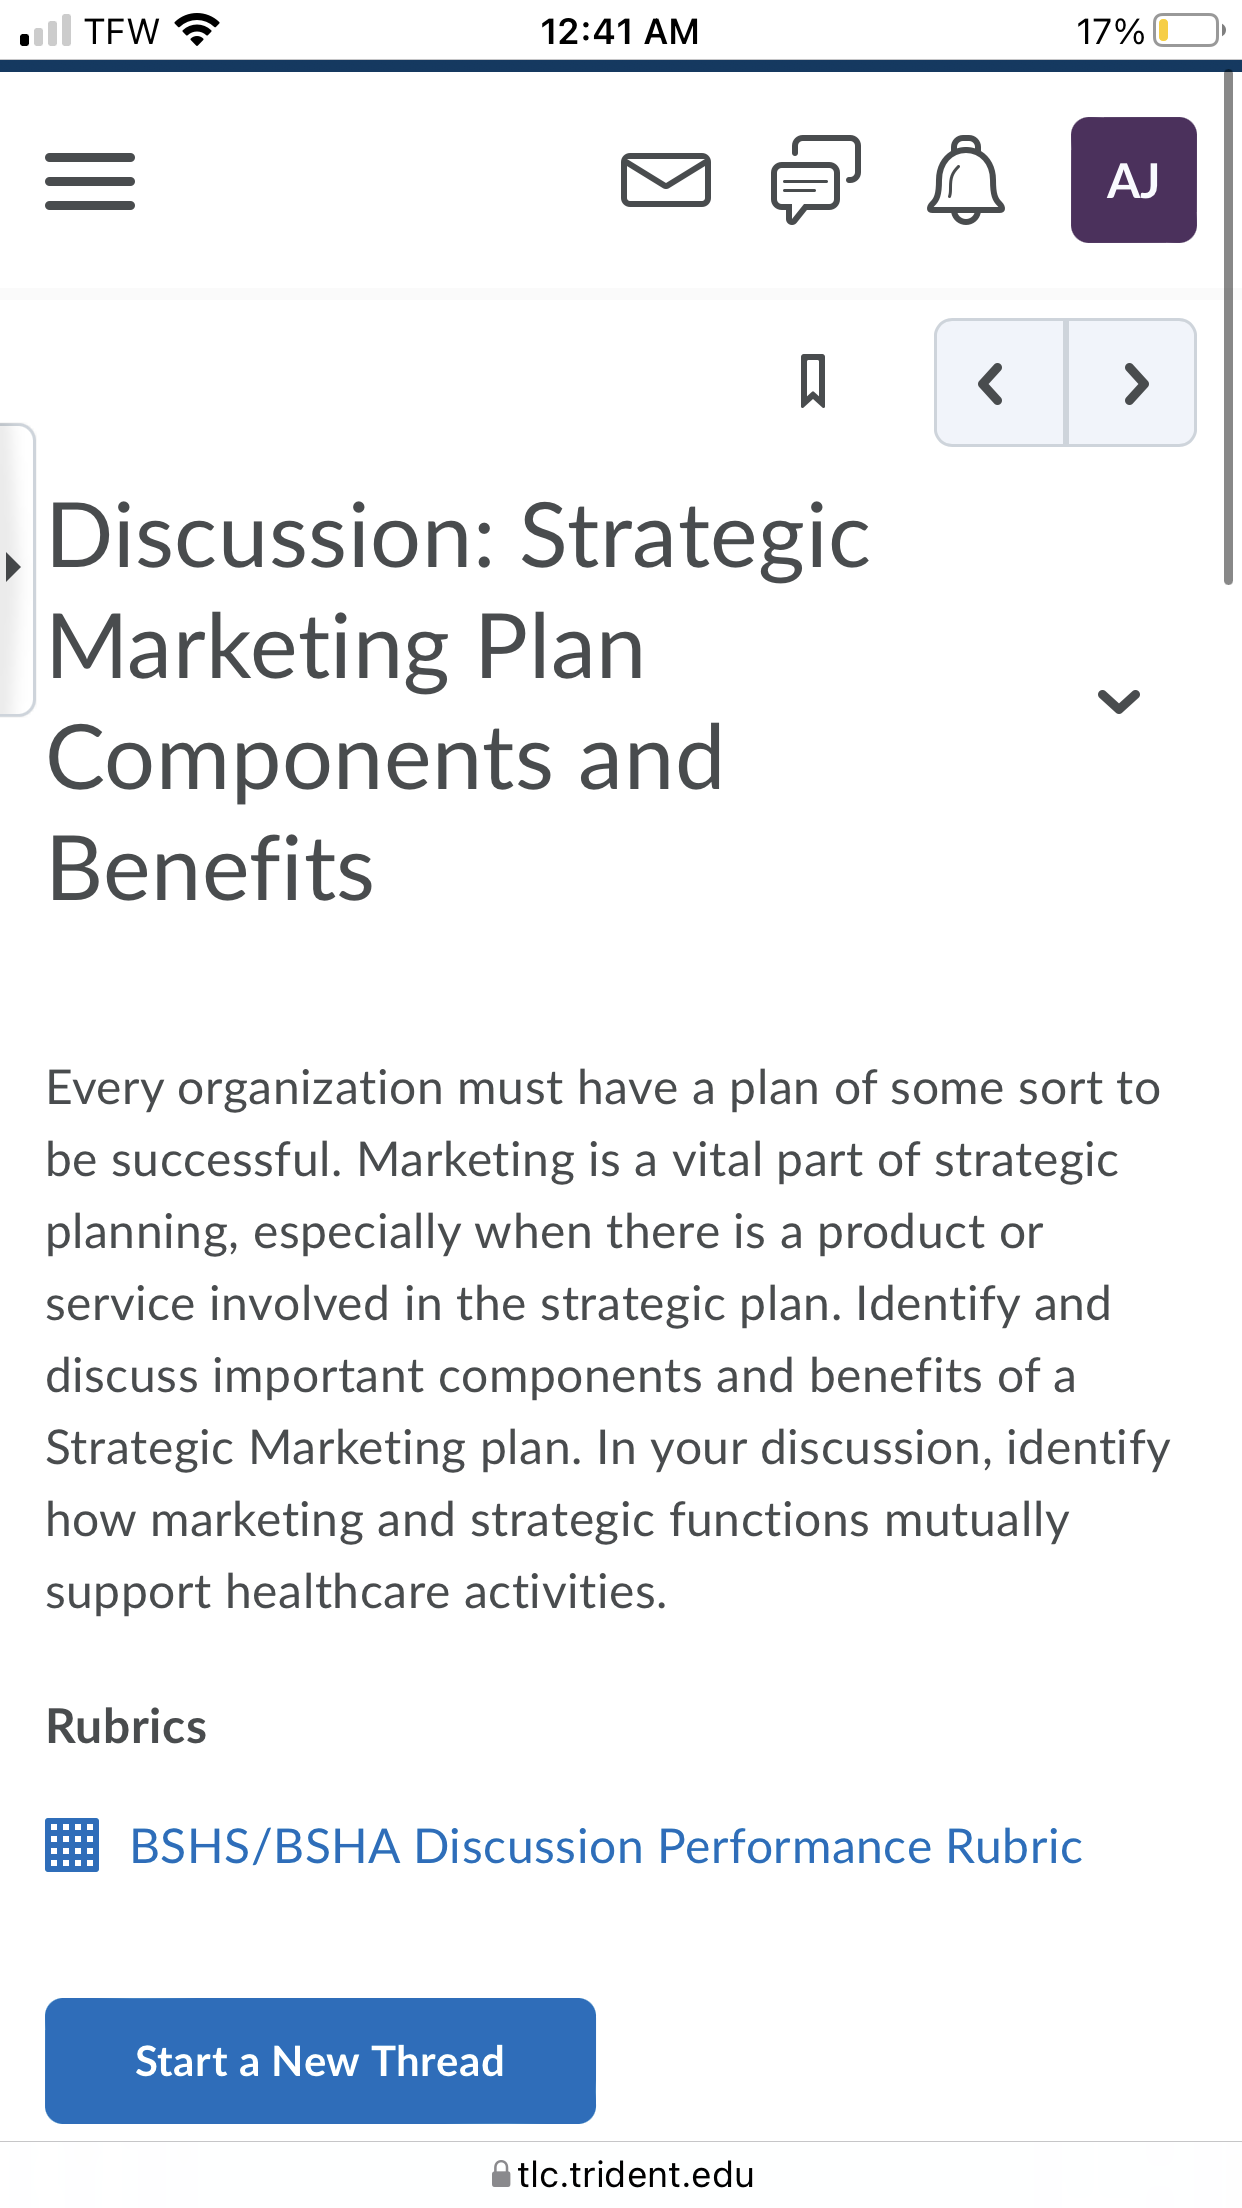This screenshot has height=2208, width=1242.
Task: Go to the next content item
Action: [x=1132, y=383]
